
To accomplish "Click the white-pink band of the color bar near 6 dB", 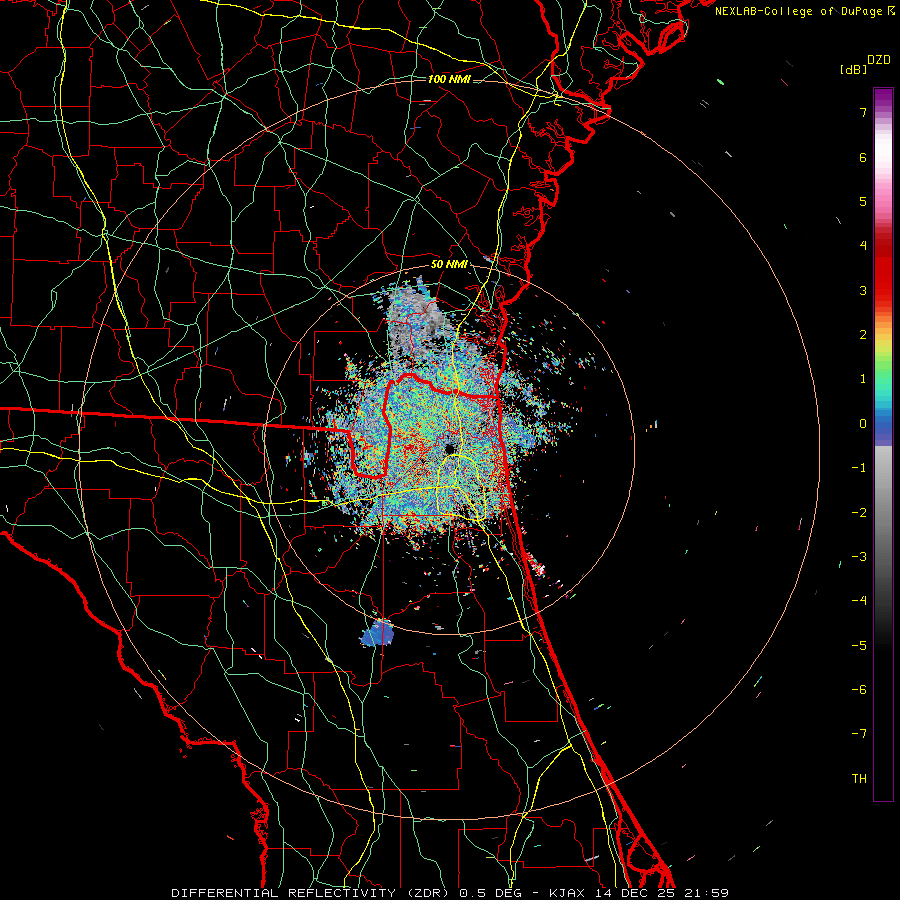I will click(883, 156).
